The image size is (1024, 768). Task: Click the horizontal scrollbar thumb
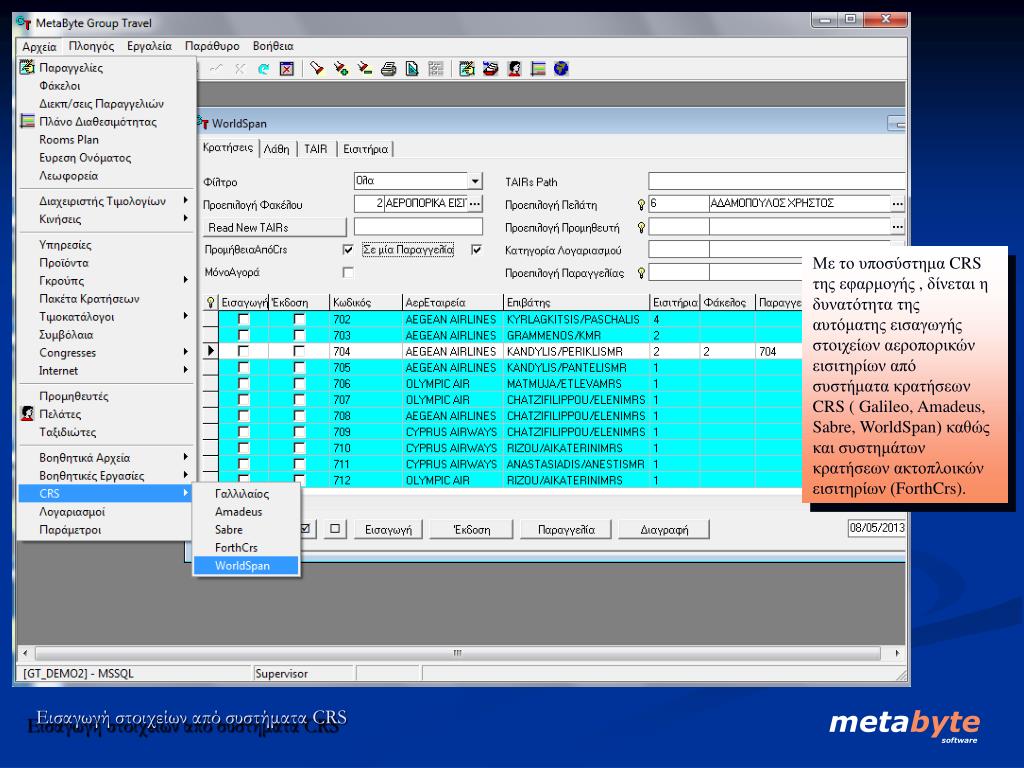(x=458, y=653)
